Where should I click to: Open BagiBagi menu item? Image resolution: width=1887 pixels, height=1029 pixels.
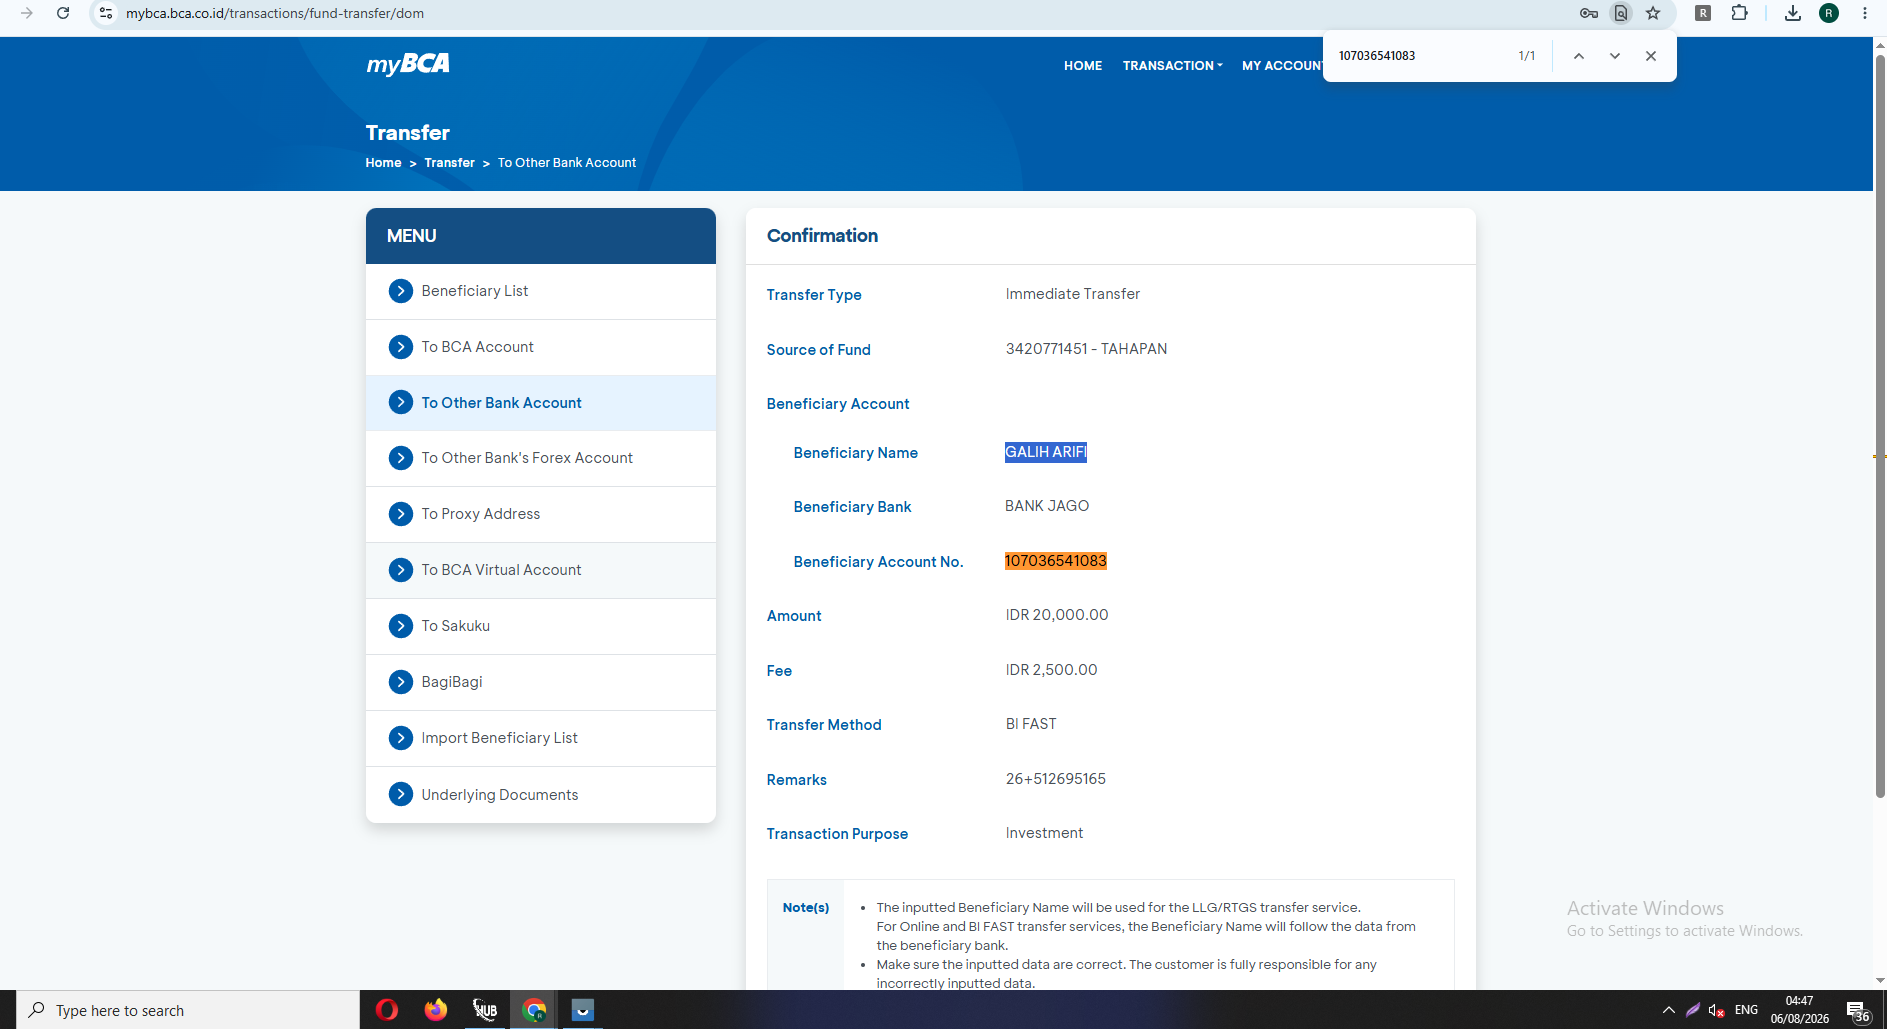(x=541, y=682)
